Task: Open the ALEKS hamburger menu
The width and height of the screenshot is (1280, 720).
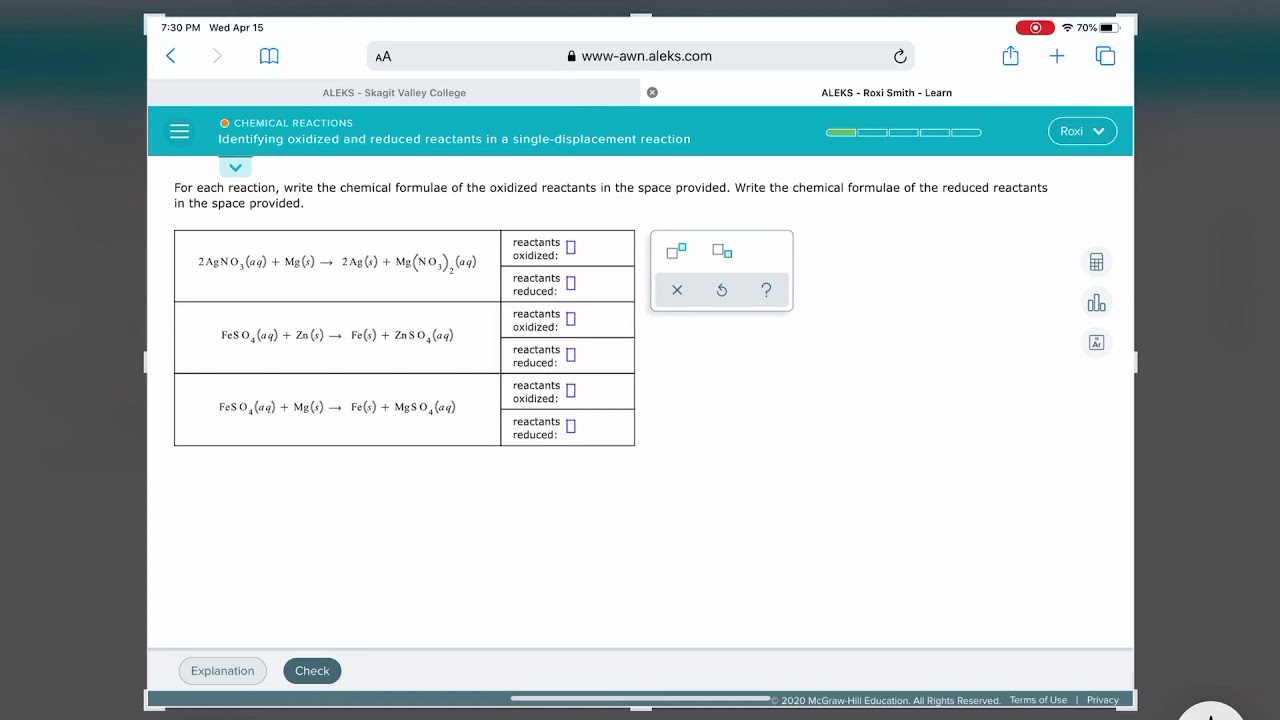Action: pos(179,131)
